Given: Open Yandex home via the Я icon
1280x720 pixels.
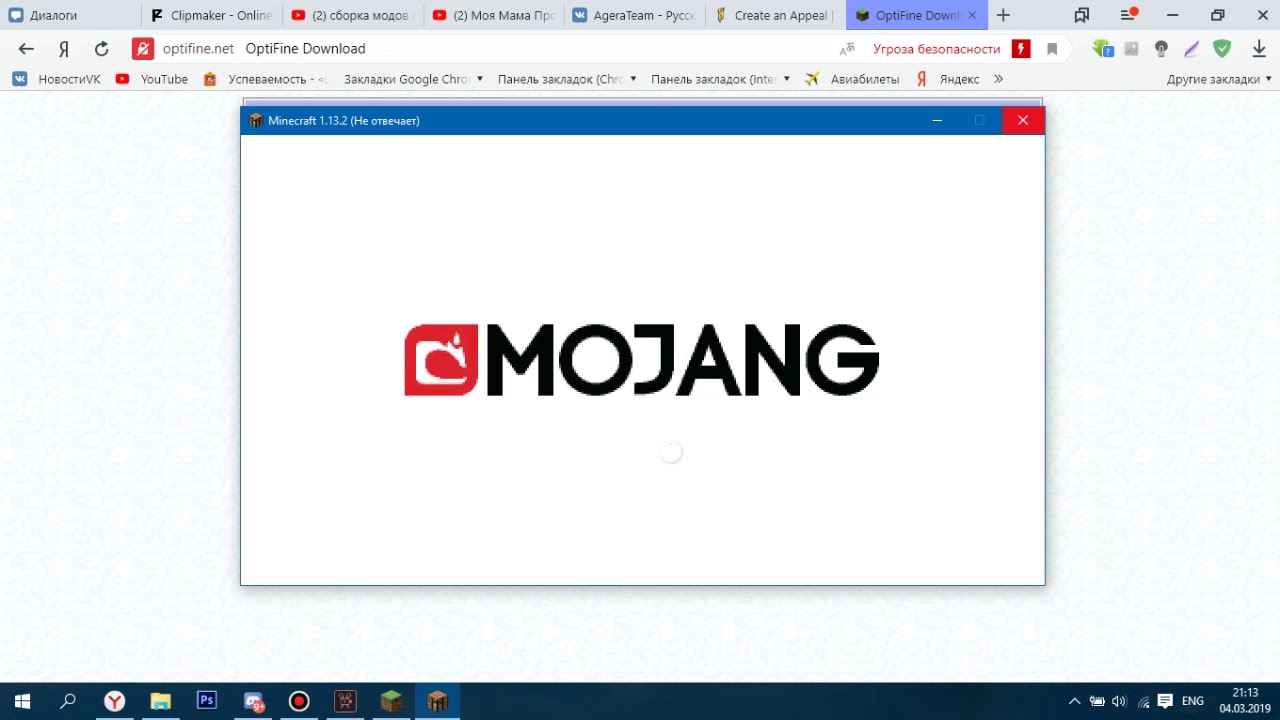Looking at the screenshot, I should pyautogui.click(x=64, y=48).
